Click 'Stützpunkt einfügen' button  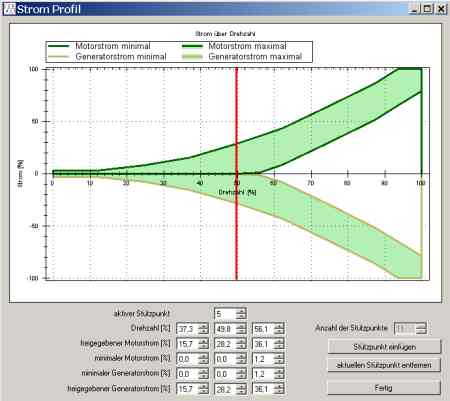tap(384, 347)
